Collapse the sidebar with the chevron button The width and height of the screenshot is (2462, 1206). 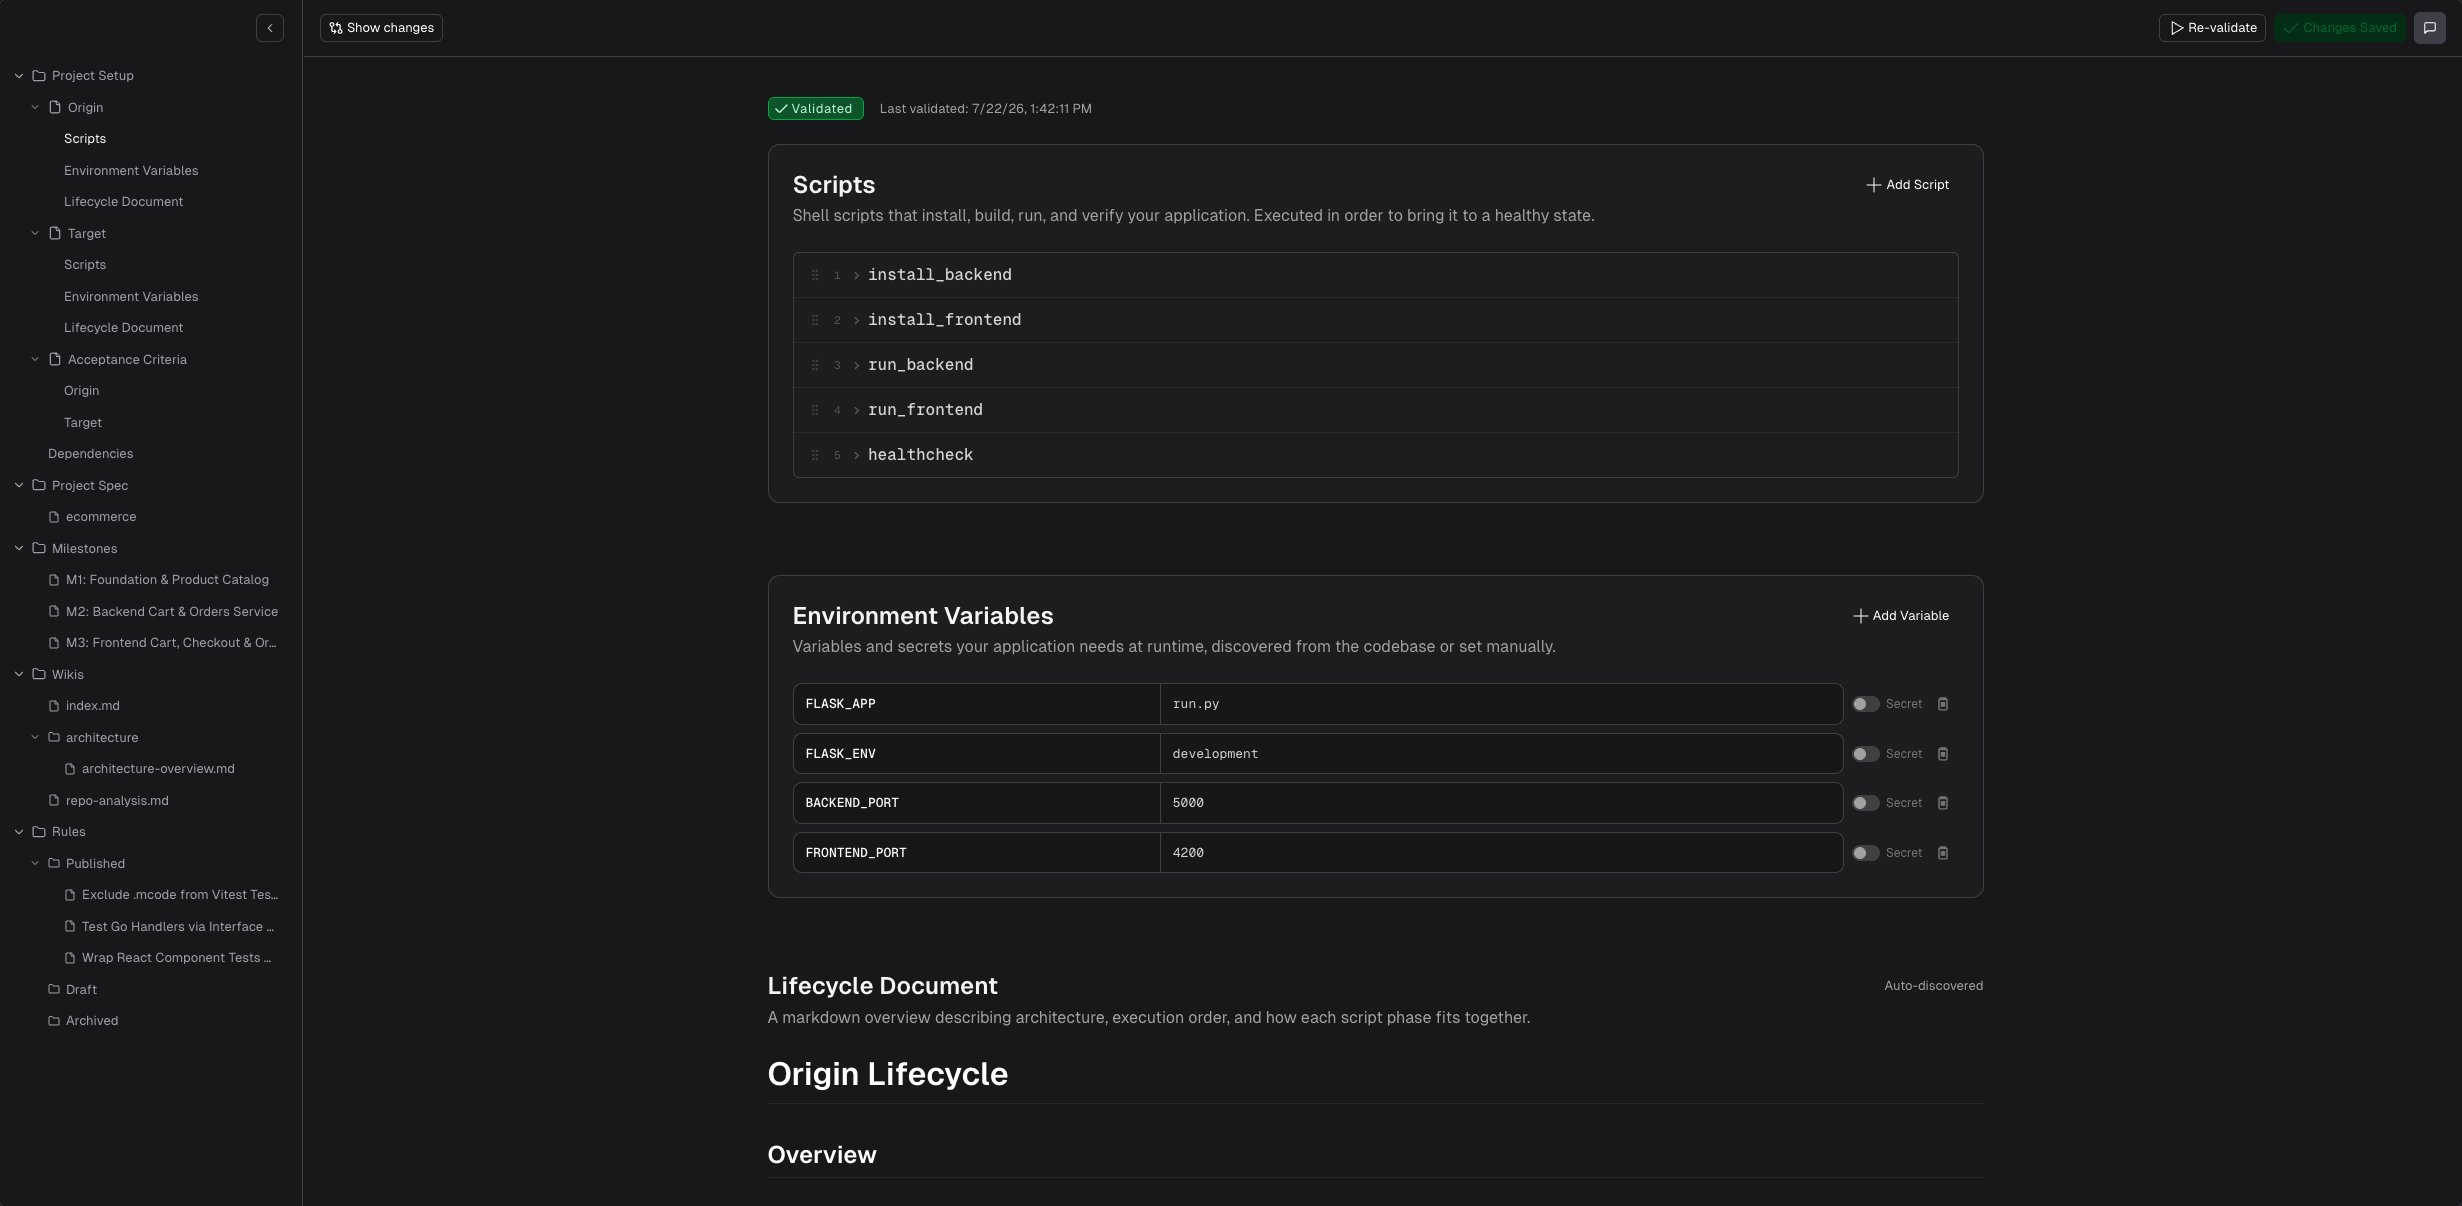click(270, 28)
